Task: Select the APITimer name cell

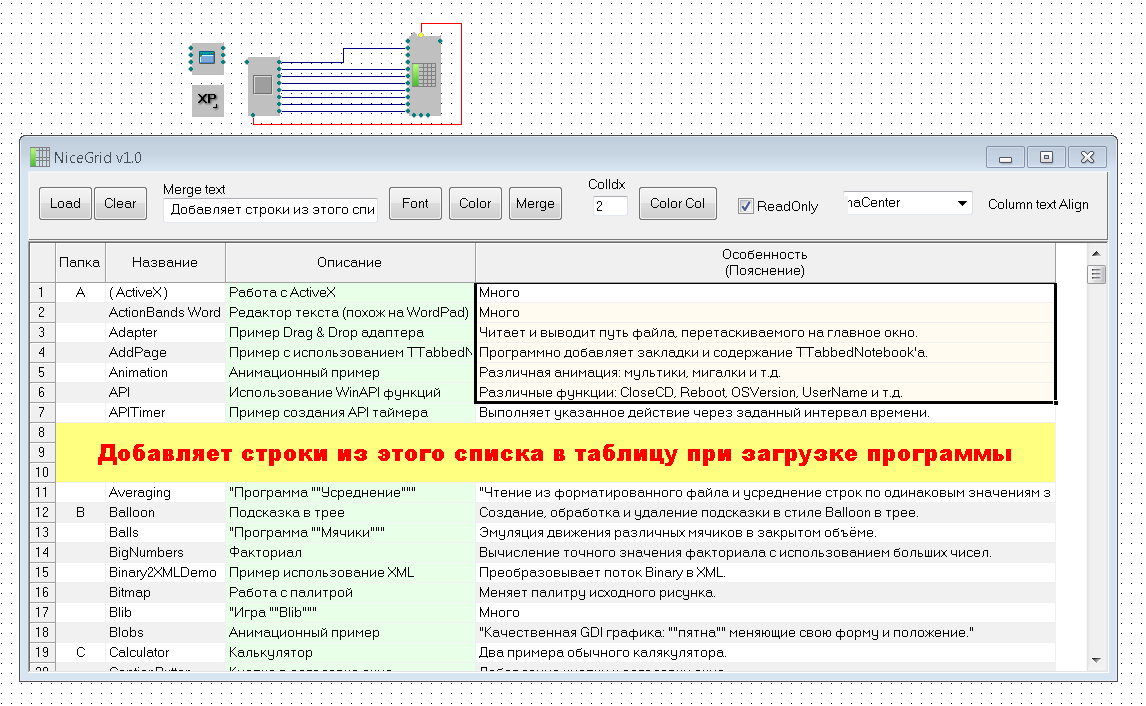Action: (165, 412)
